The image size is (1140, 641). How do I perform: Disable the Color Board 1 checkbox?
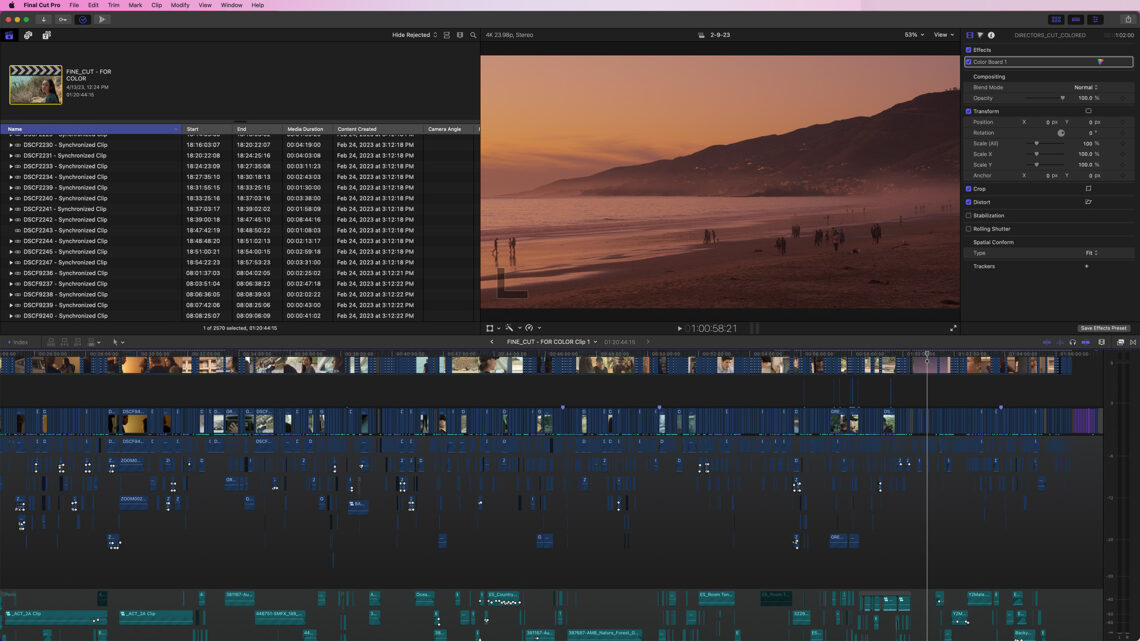click(968, 62)
